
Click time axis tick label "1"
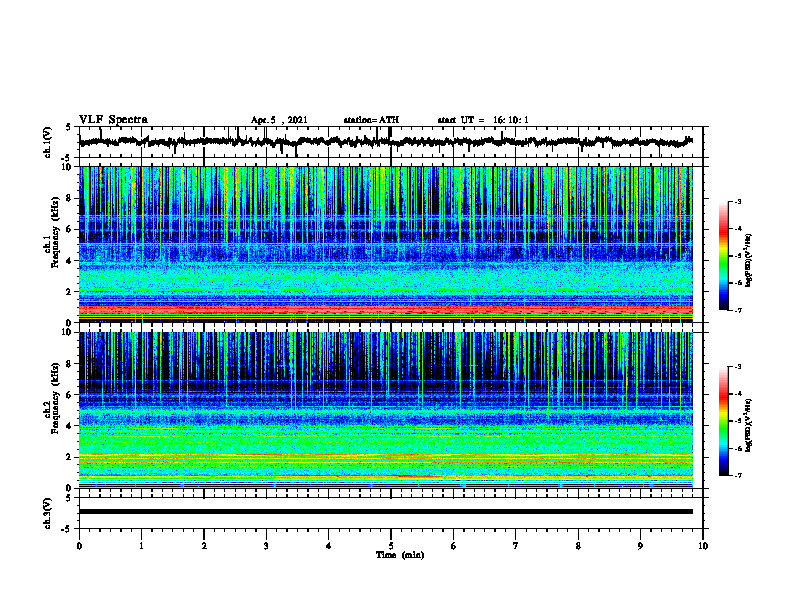tap(141, 546)
